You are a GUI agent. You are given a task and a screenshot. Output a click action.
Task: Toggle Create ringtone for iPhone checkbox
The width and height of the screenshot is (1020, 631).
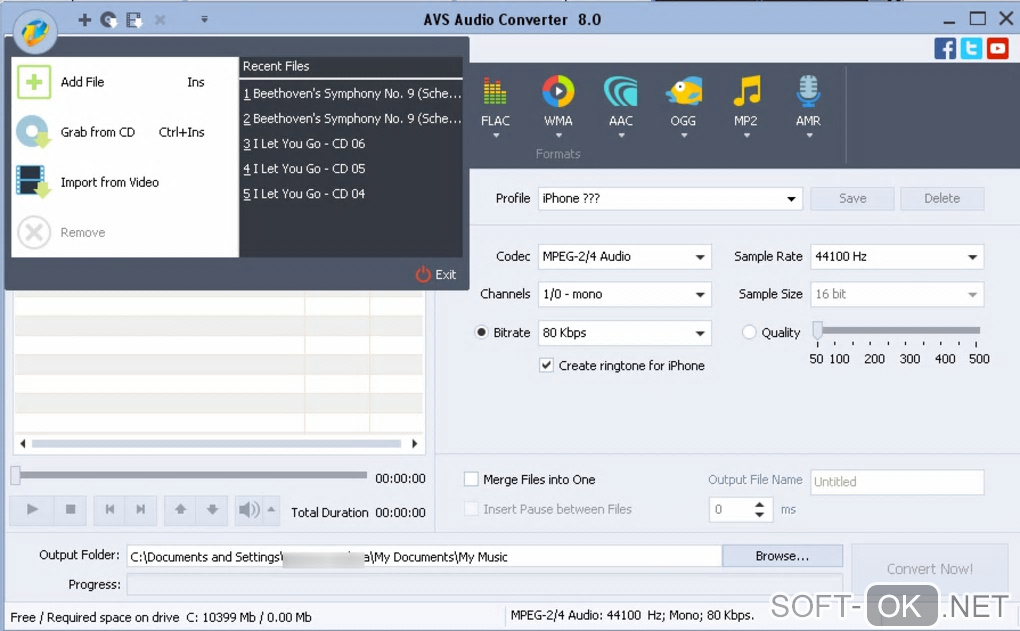point(546,366)
